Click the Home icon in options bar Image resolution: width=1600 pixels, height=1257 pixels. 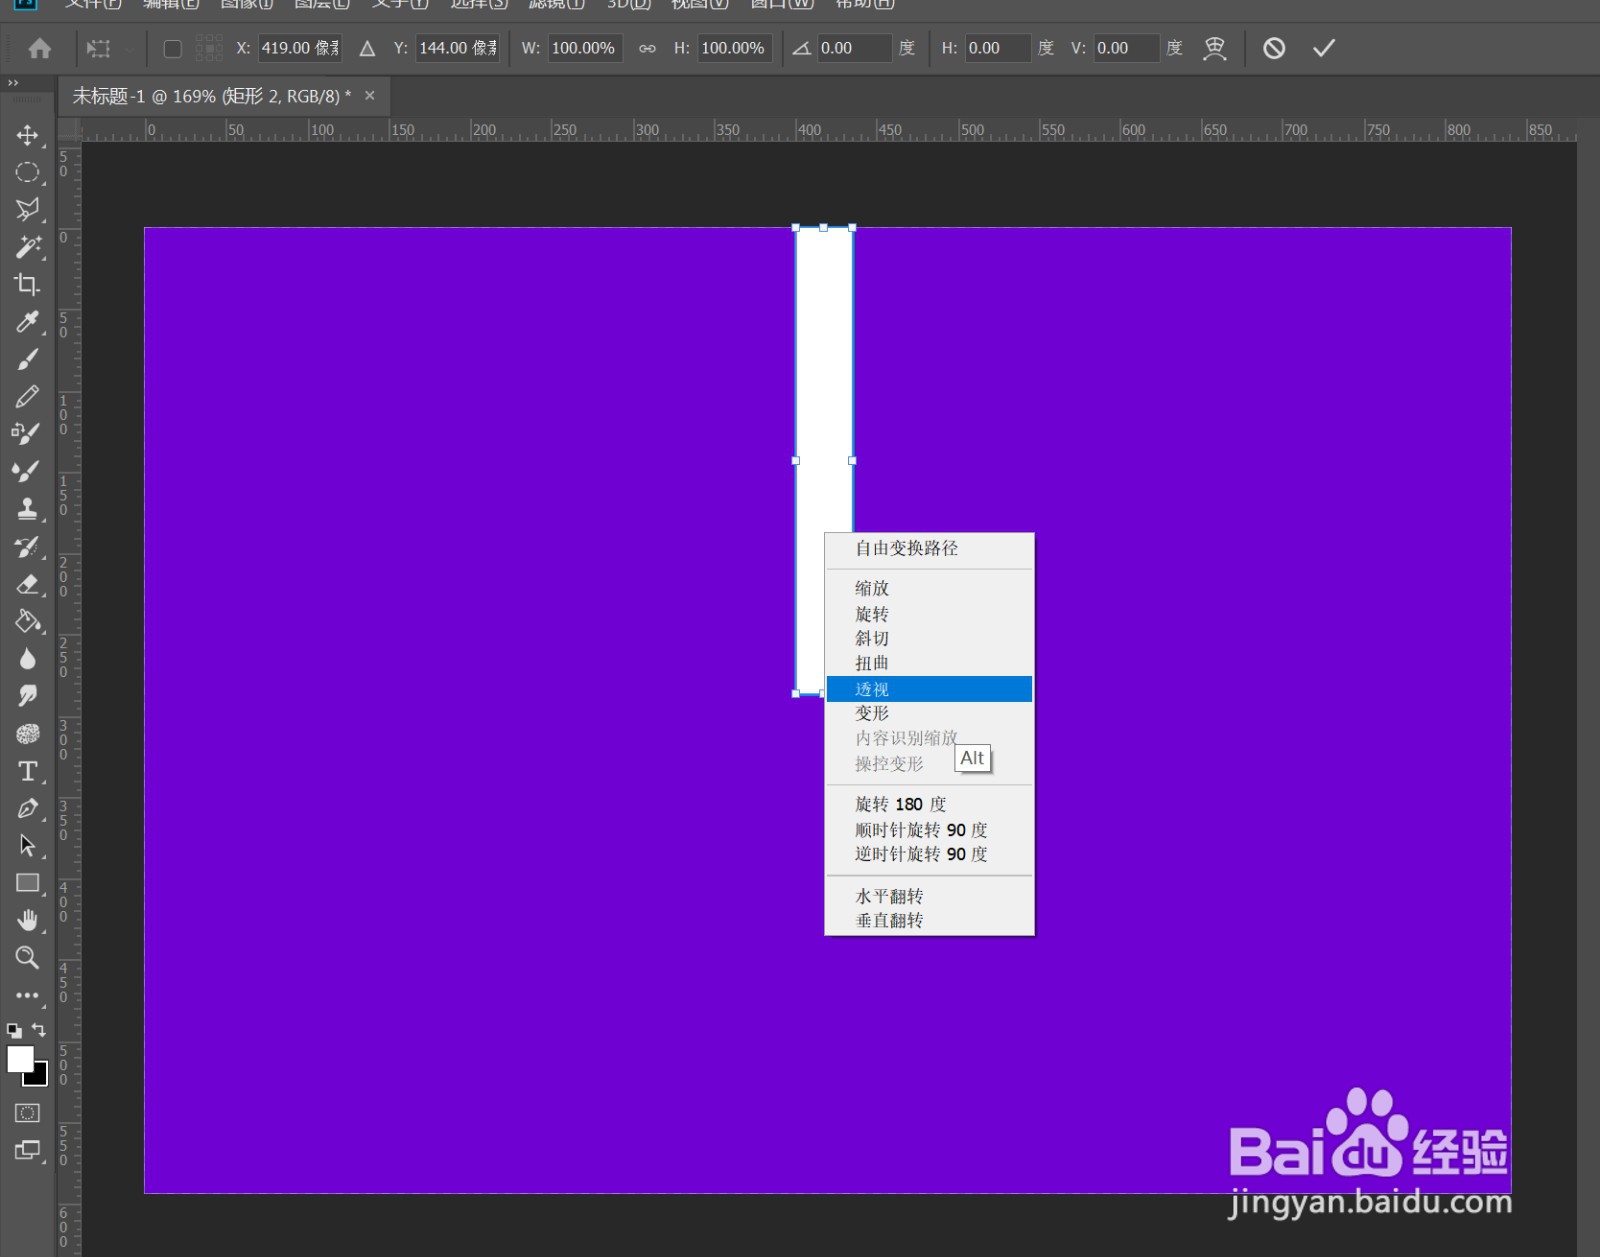tap(40, 48)
